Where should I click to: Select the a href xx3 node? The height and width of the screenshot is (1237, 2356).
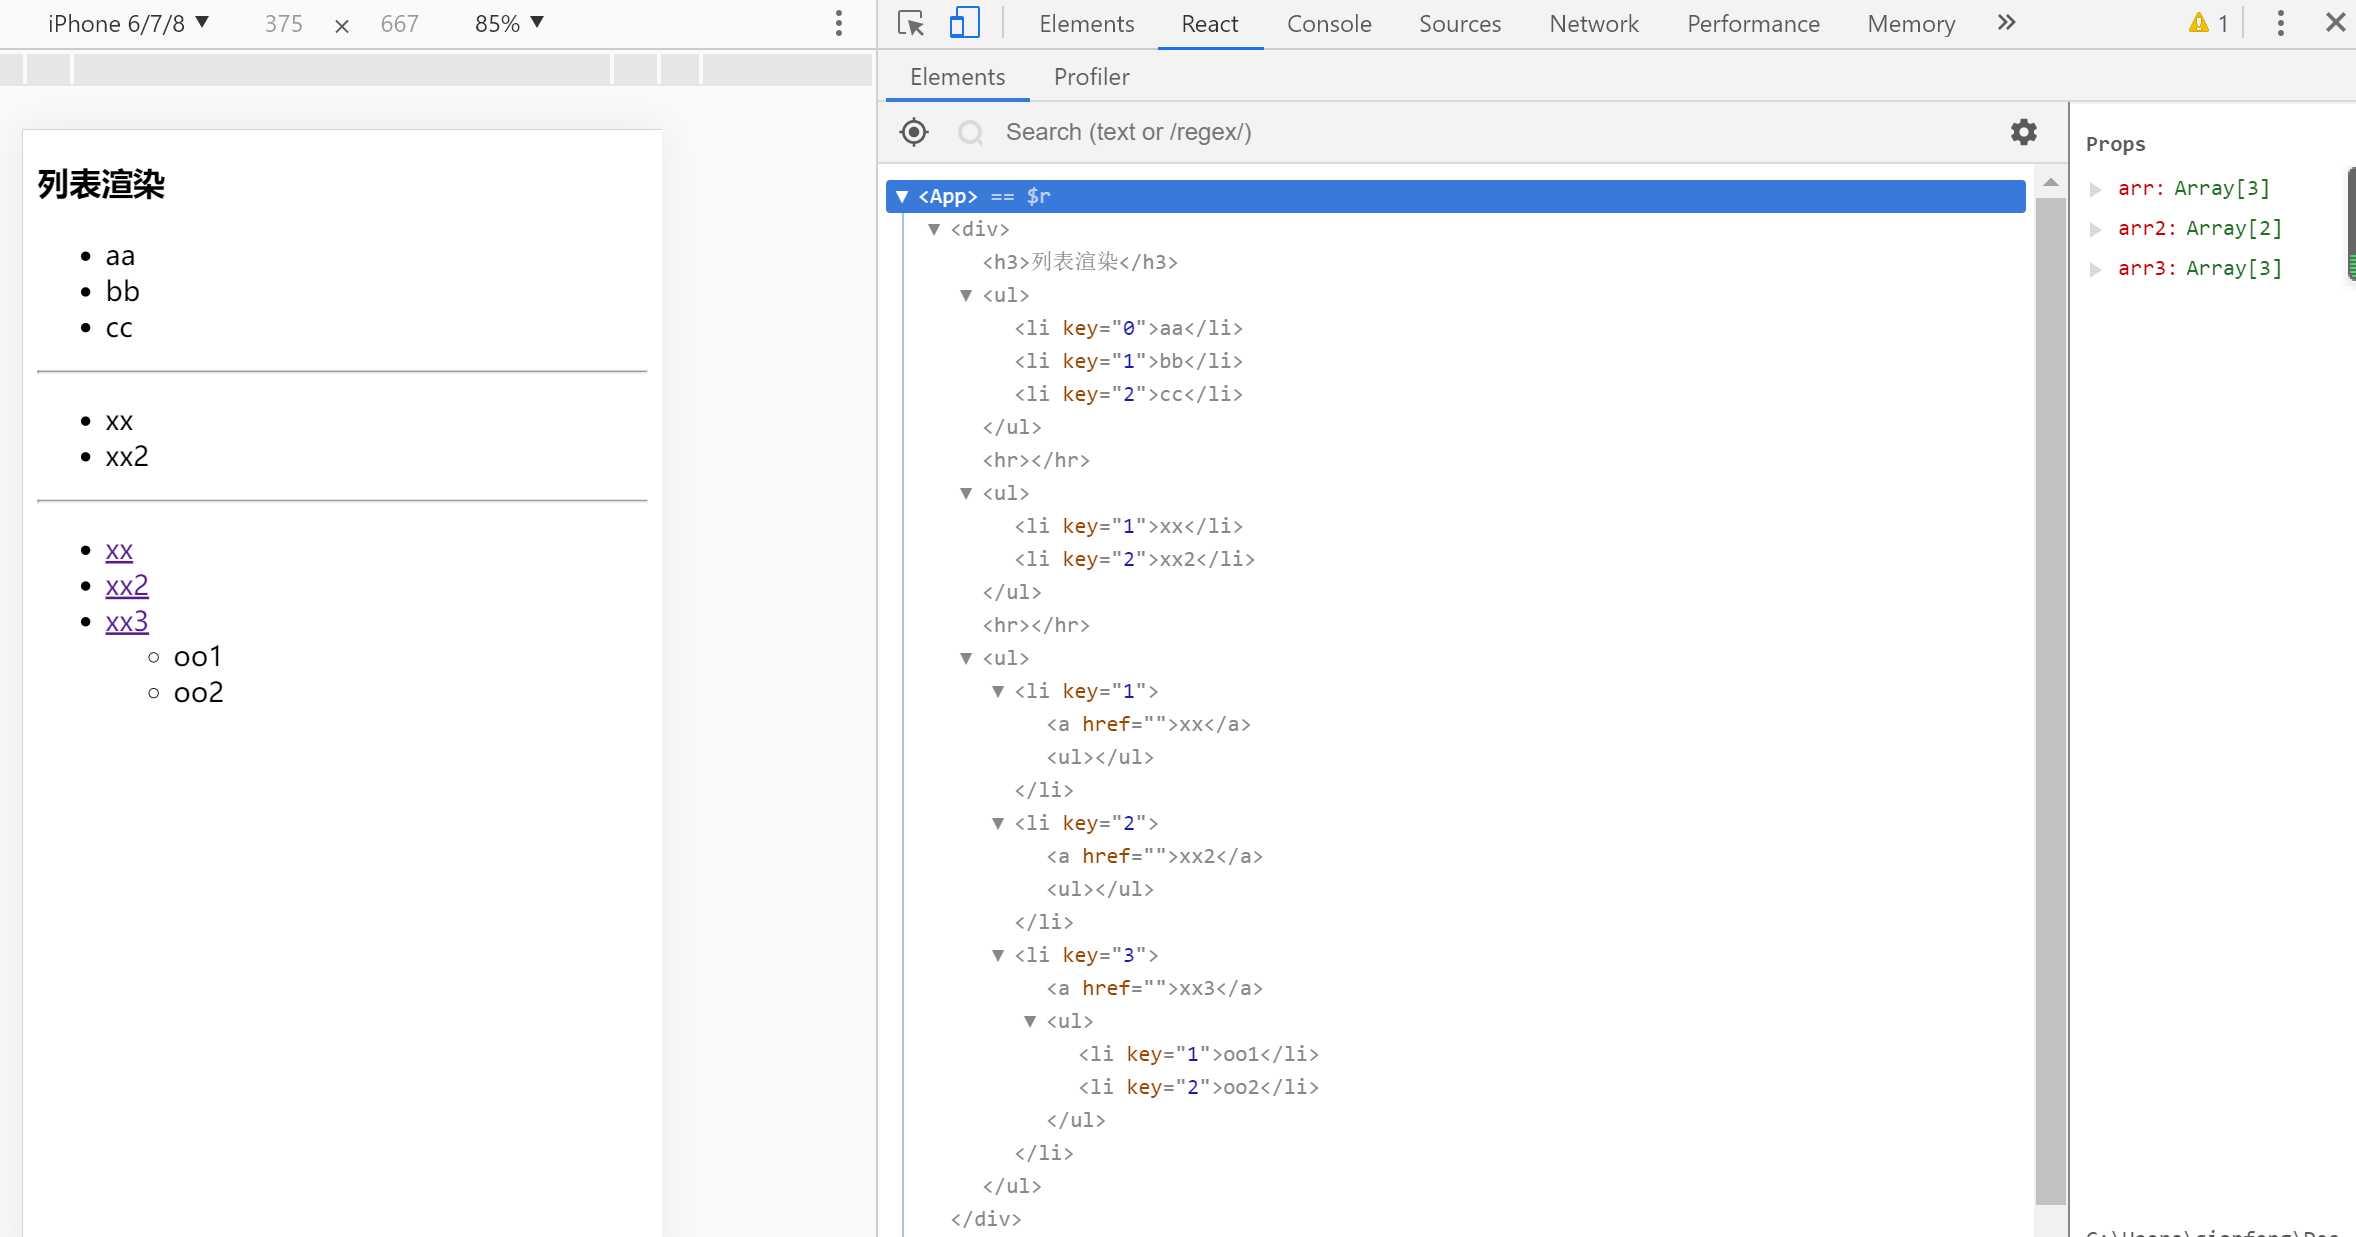click(x=1154, y=988)
